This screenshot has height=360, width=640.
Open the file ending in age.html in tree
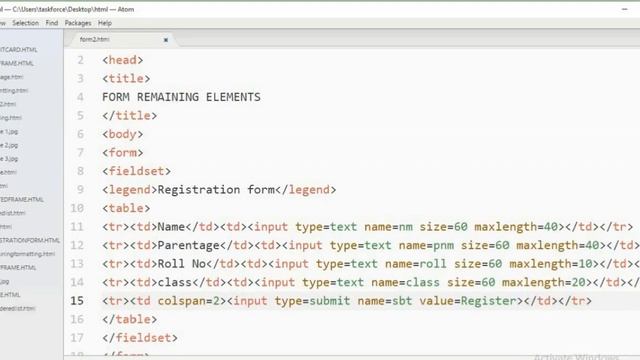tap(11, 77)
